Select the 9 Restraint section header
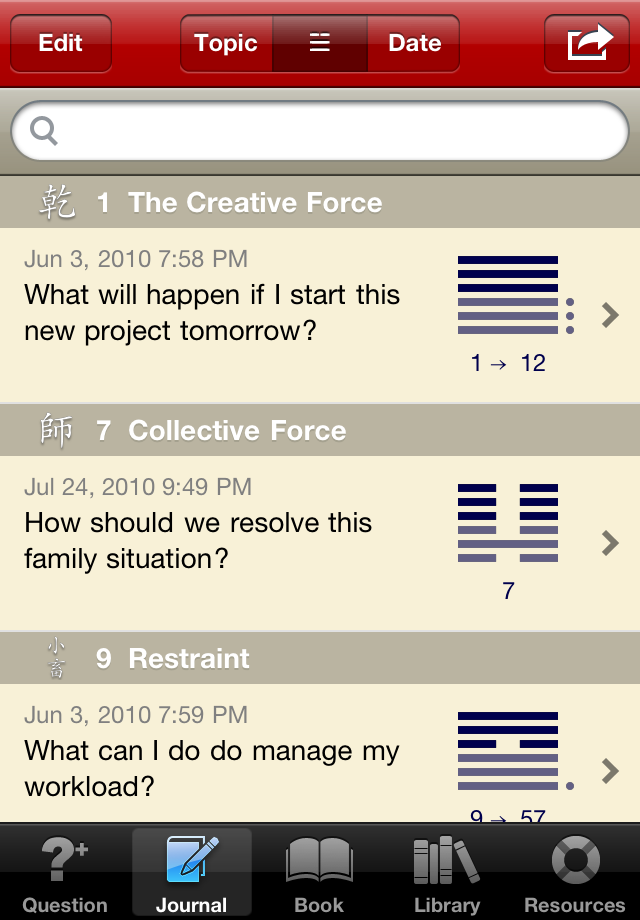Image resolution: width=640 pixels, height=920 pixels. point(320,658)
